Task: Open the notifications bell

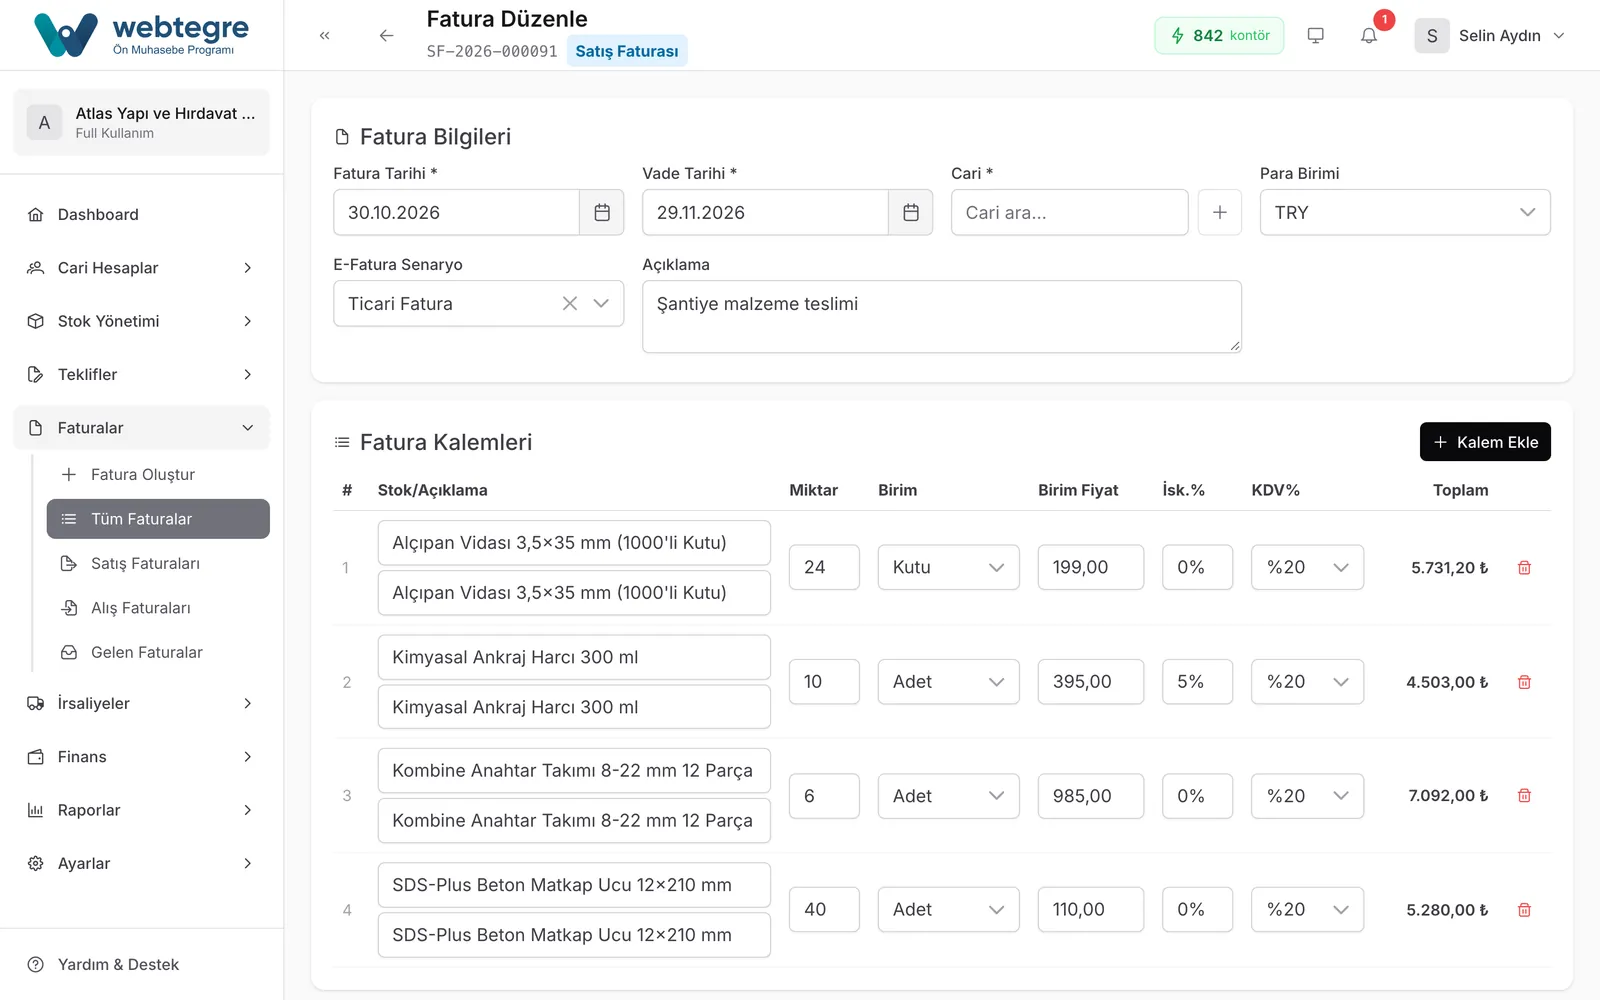Action: click(x=1369, y=35)
